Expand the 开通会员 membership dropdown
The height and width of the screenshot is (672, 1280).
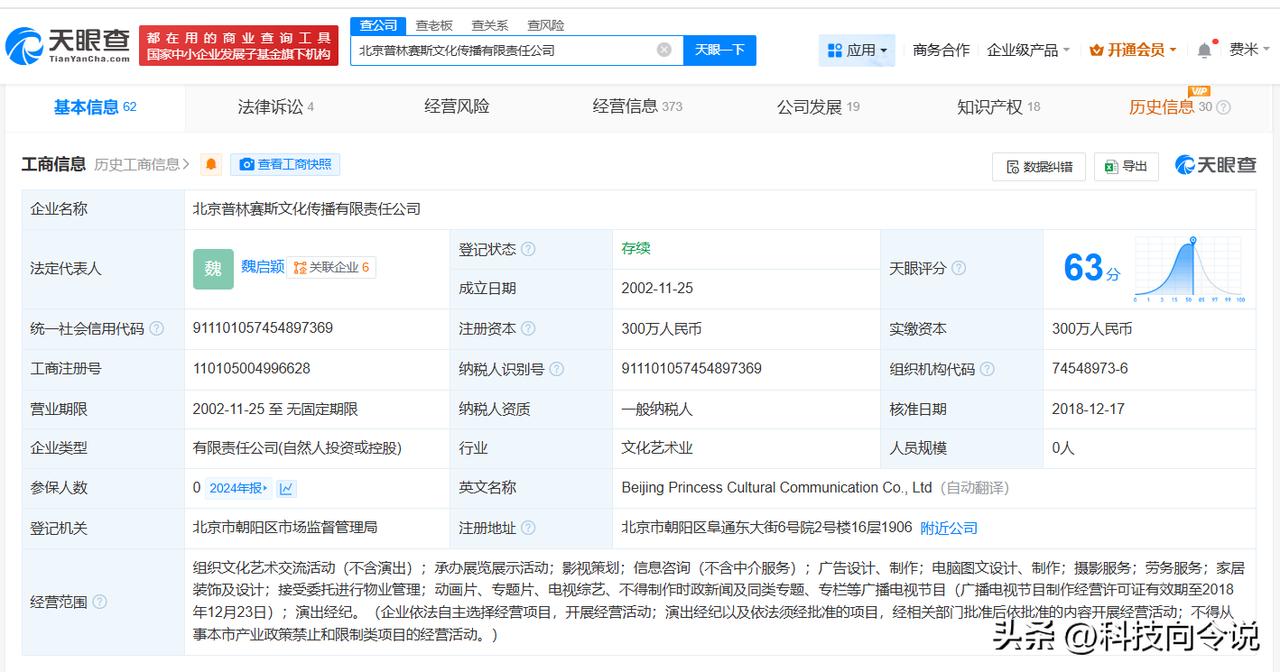click(x=1133, y=50)
